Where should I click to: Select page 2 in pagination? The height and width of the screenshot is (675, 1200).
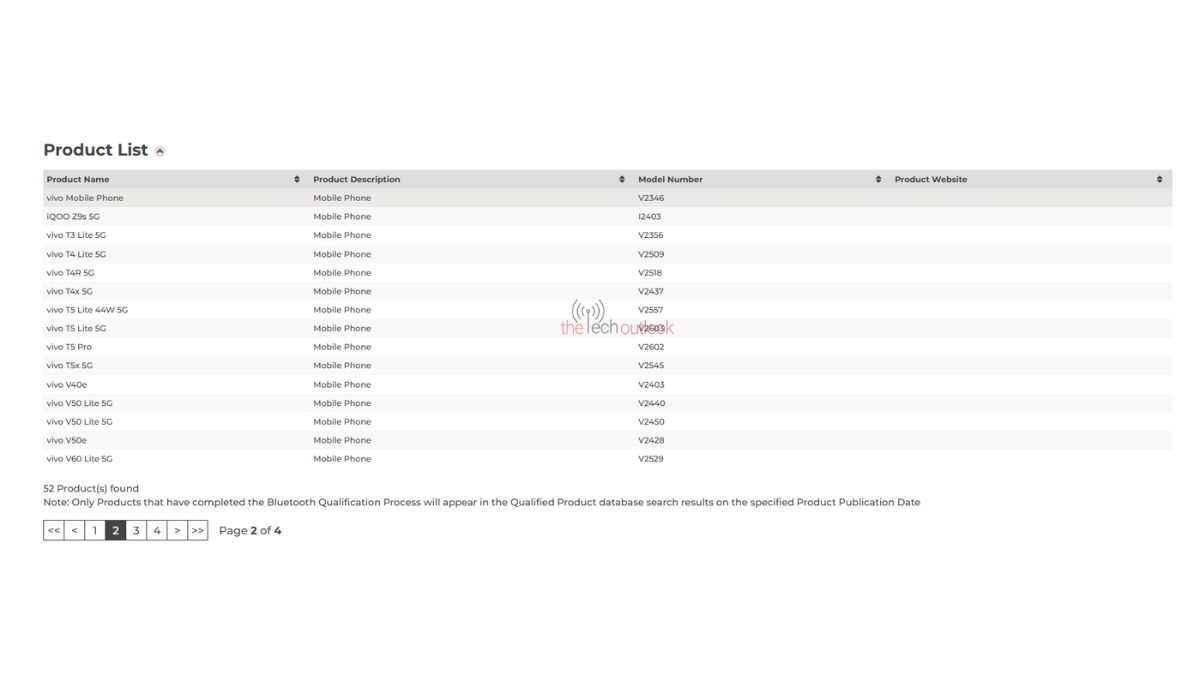tap(116, 531)
